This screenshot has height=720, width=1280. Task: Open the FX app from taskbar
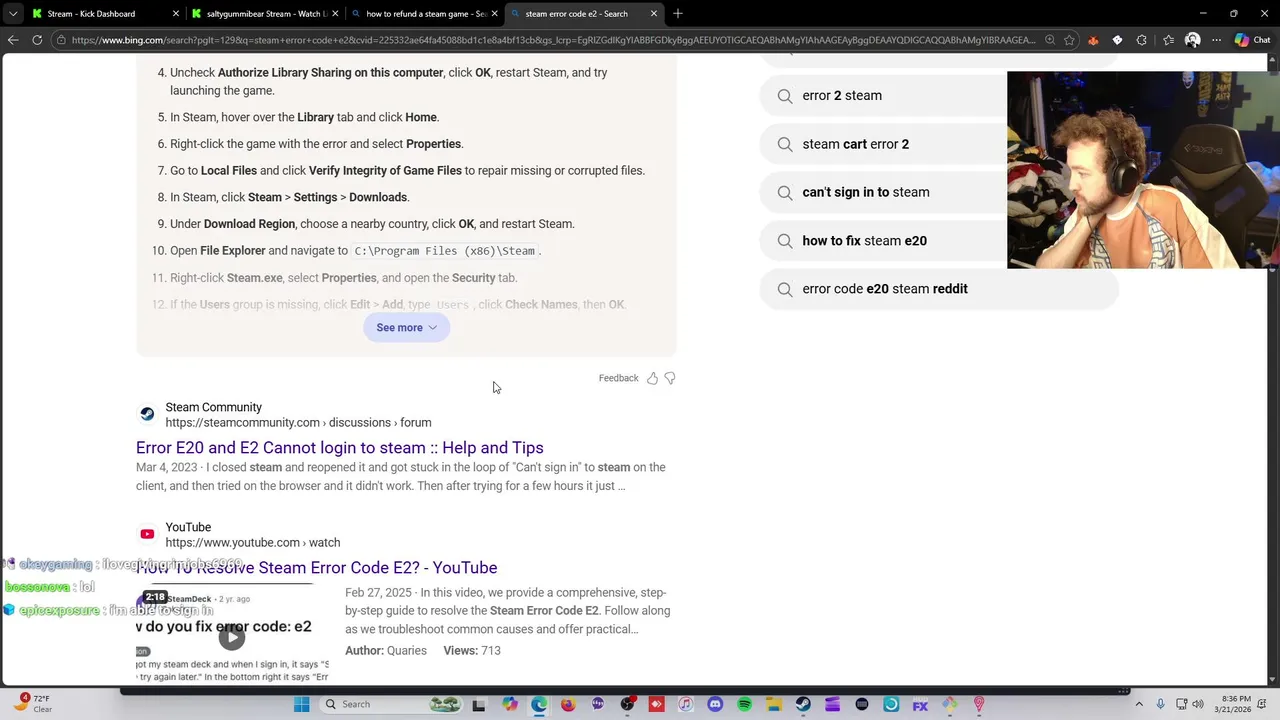920,704
